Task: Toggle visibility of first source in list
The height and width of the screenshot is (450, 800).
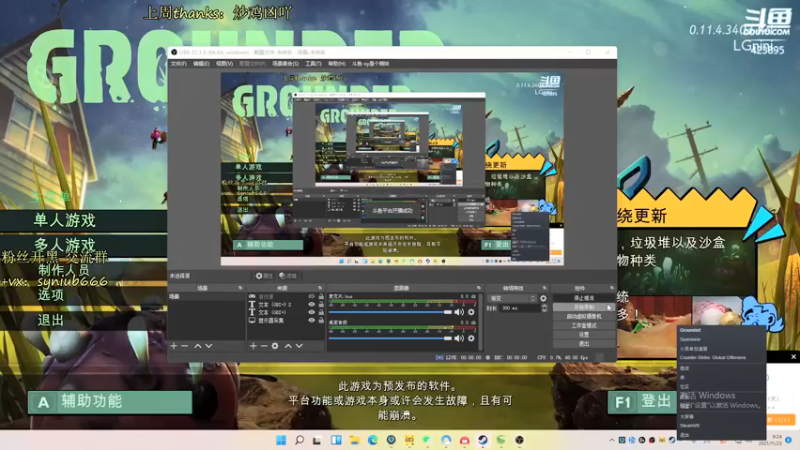Action: (x=311, y=296)
